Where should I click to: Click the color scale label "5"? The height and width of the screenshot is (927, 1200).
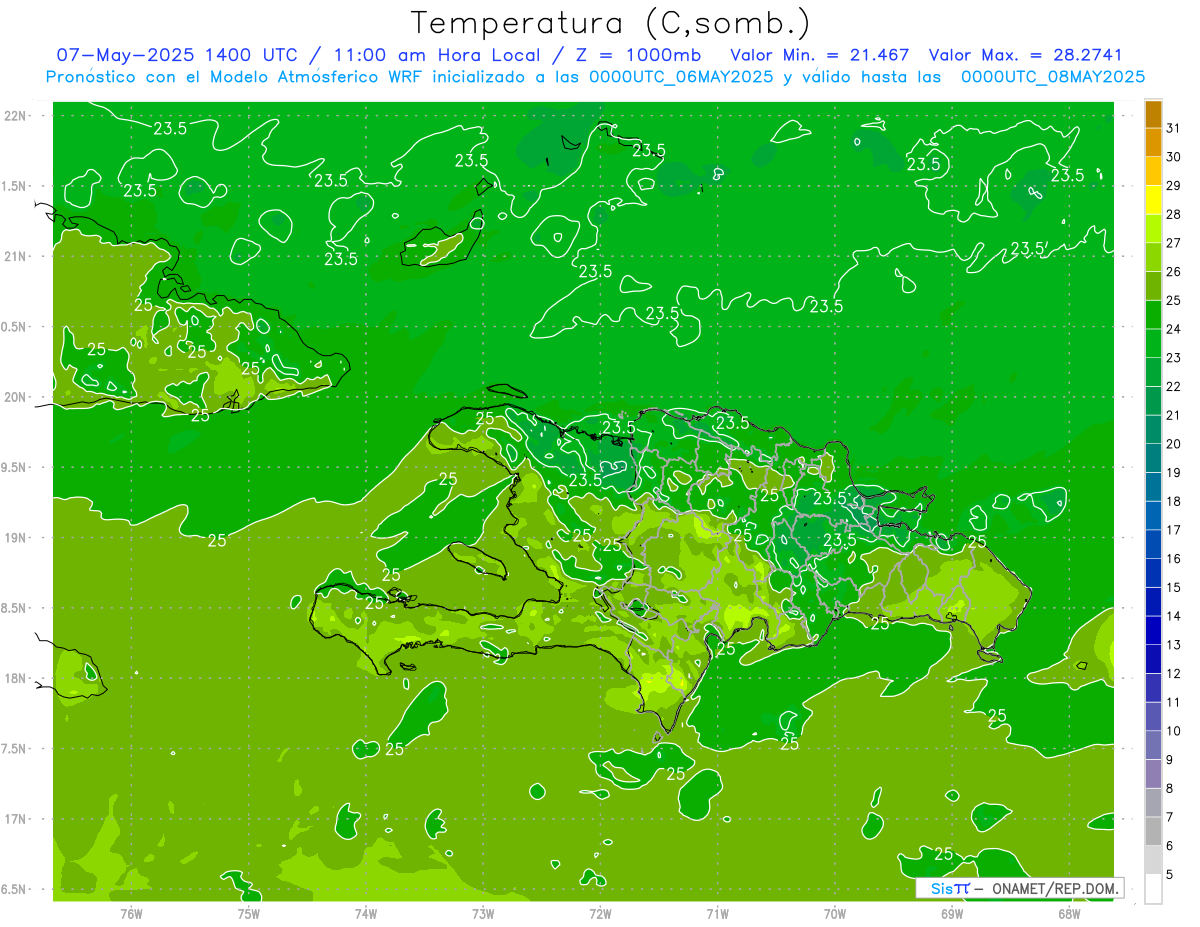pos(1170,875)
